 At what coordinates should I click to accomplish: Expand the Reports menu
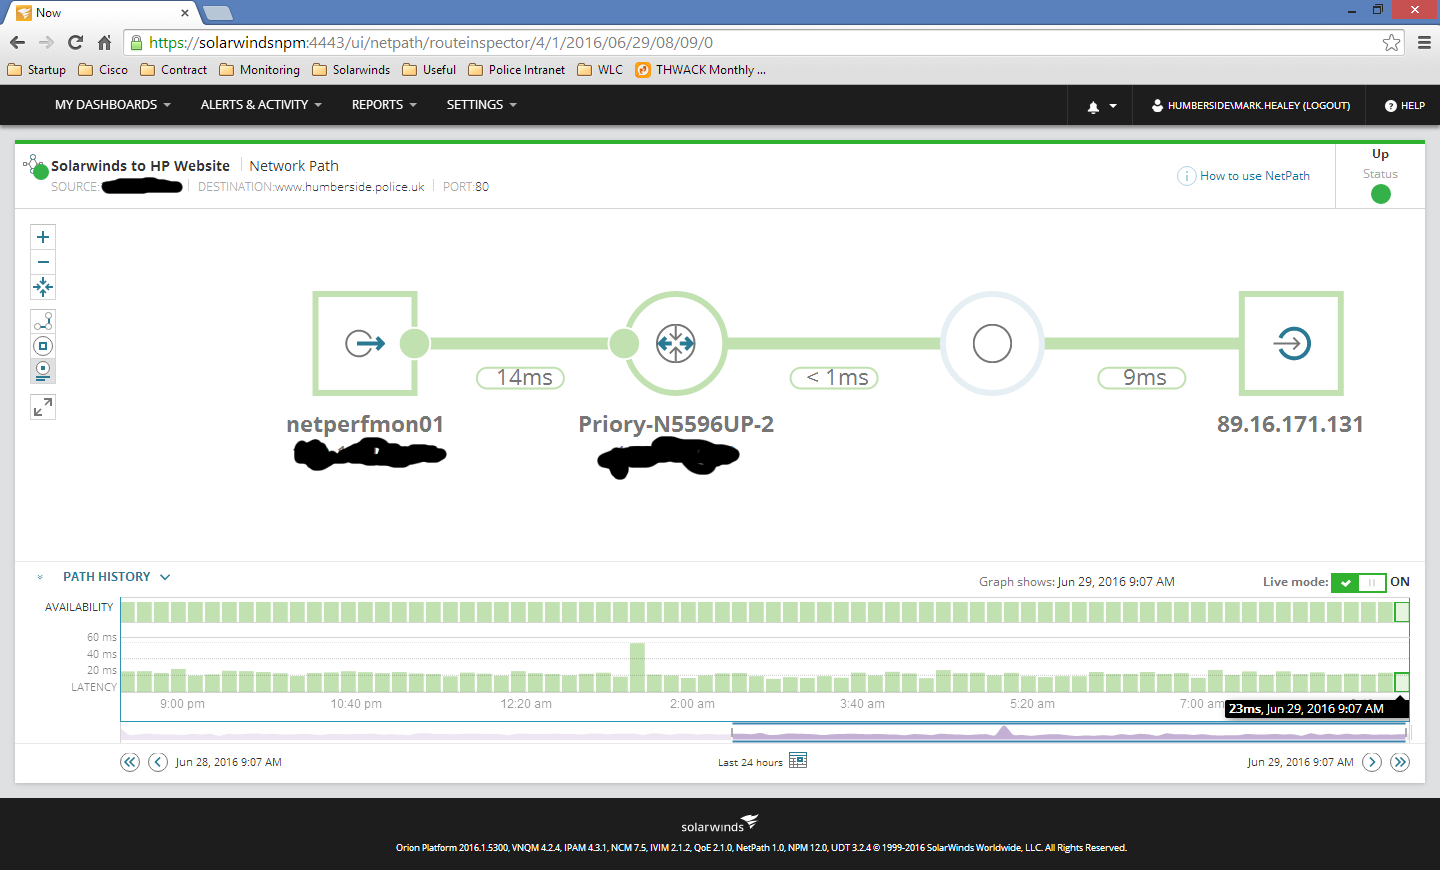click(384, 105)
